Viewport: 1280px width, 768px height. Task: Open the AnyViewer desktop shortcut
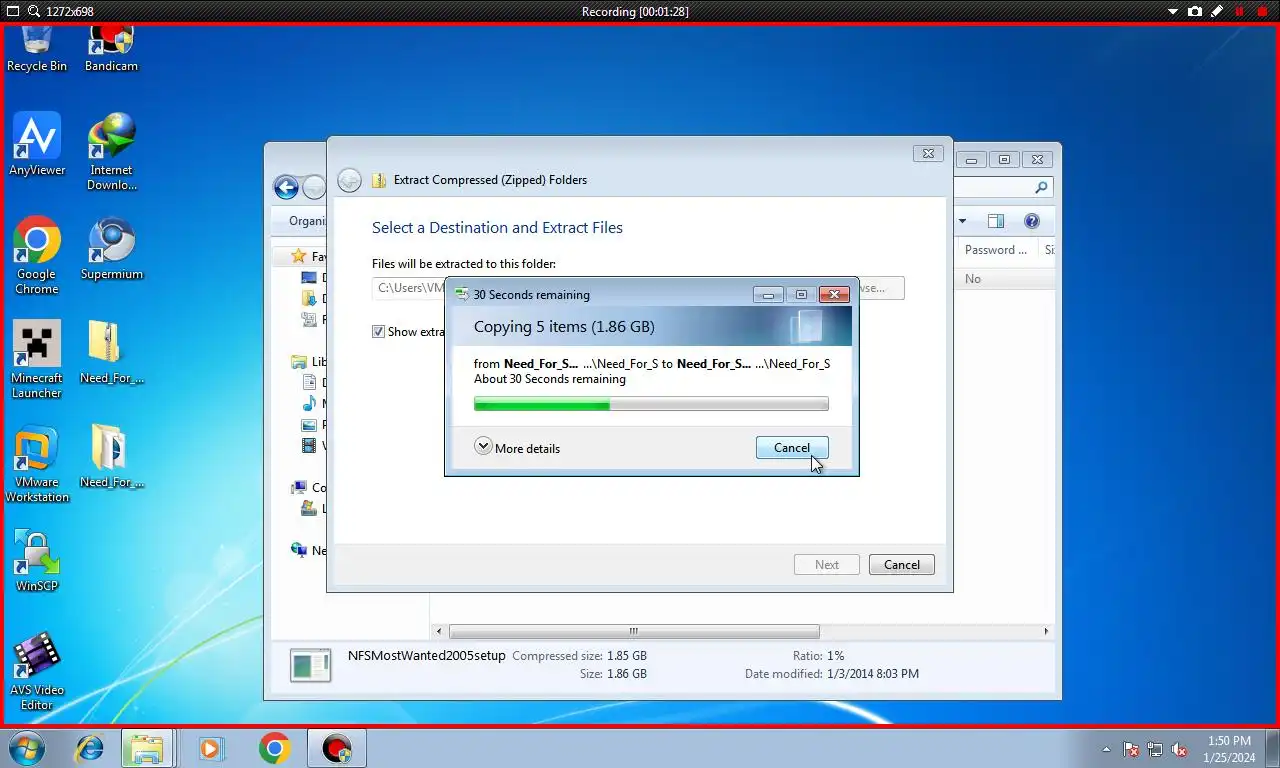tap(37, 144)
